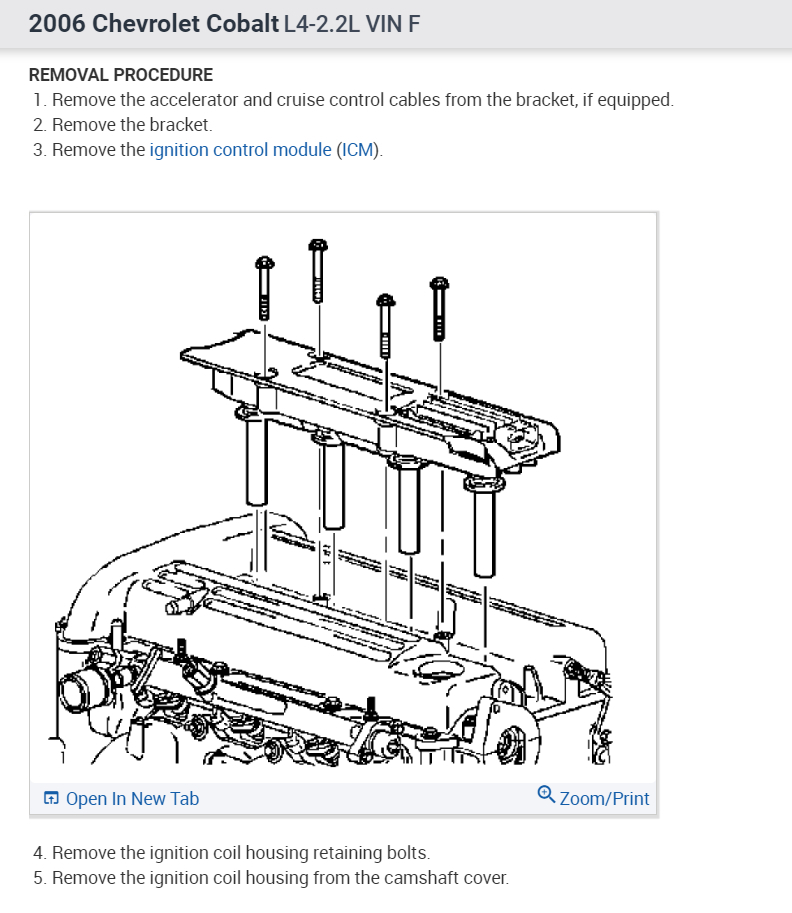Click step 1 about accelerator and cruise cables
This screenshot has height=913, width=792.
(x=353, y=100)
